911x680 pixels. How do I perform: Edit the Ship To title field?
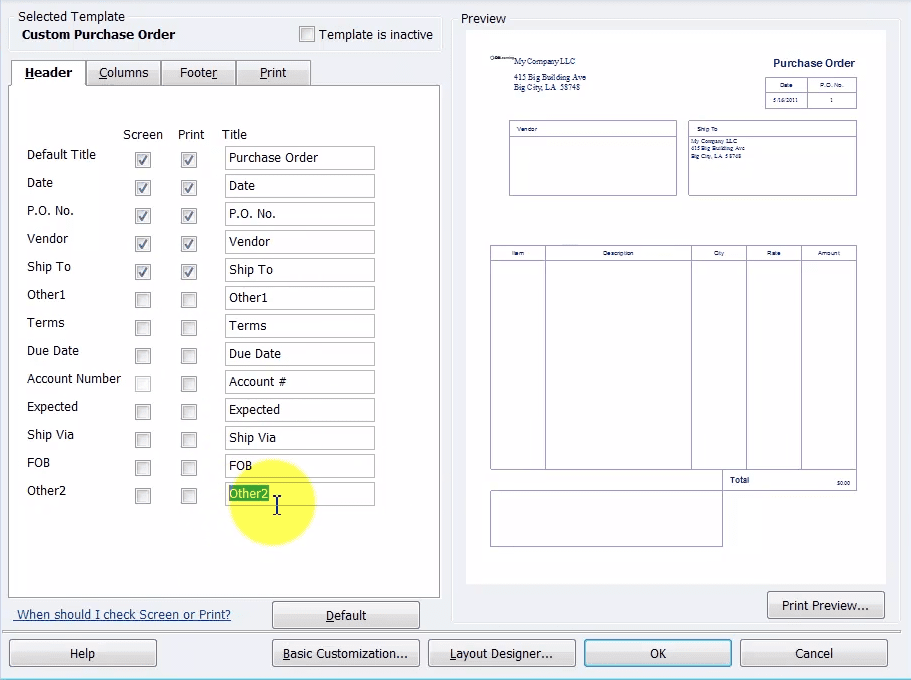pyautogui.click(x=299, y=270)
